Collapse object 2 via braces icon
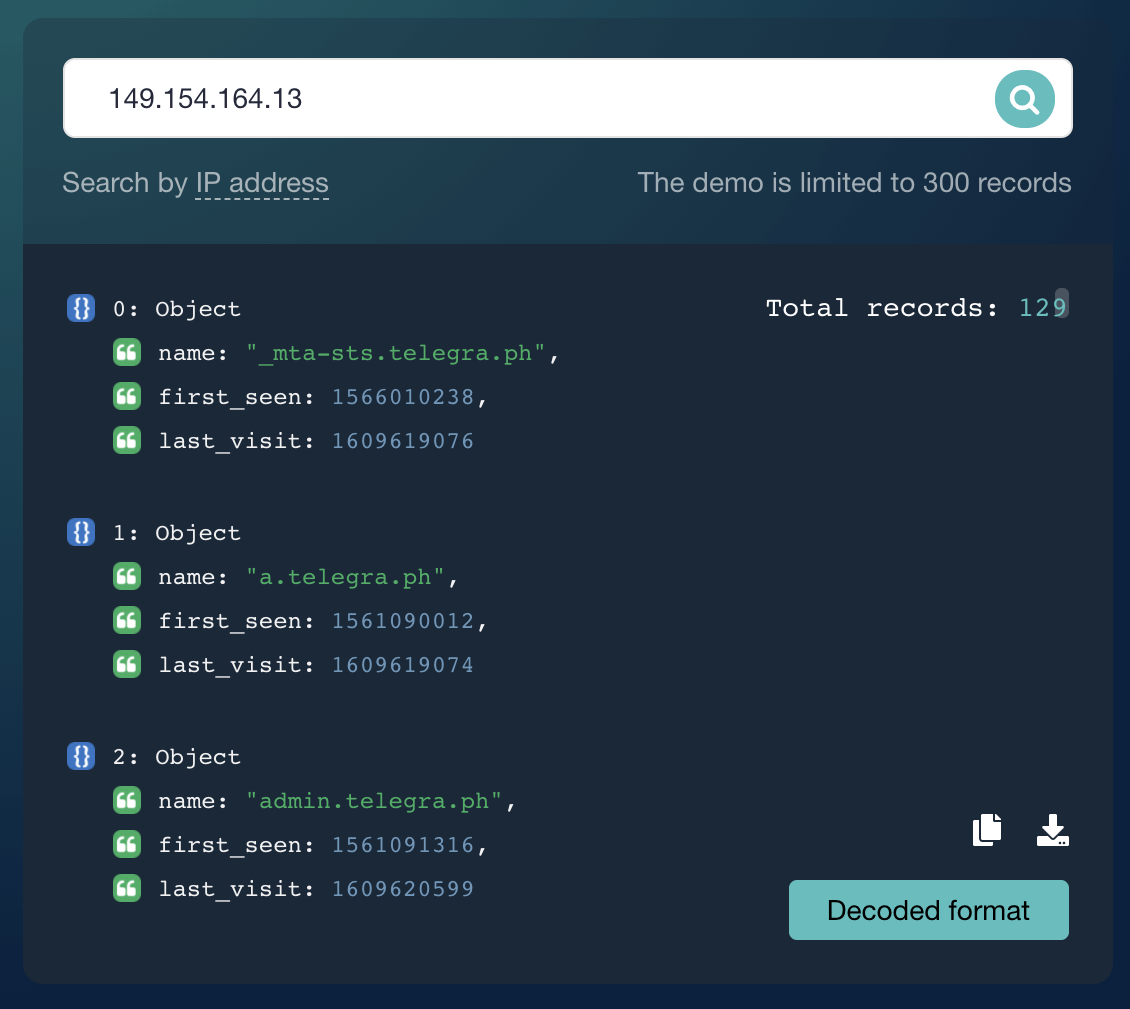This screenshot has height=1009, width=1130. [81, 757]
